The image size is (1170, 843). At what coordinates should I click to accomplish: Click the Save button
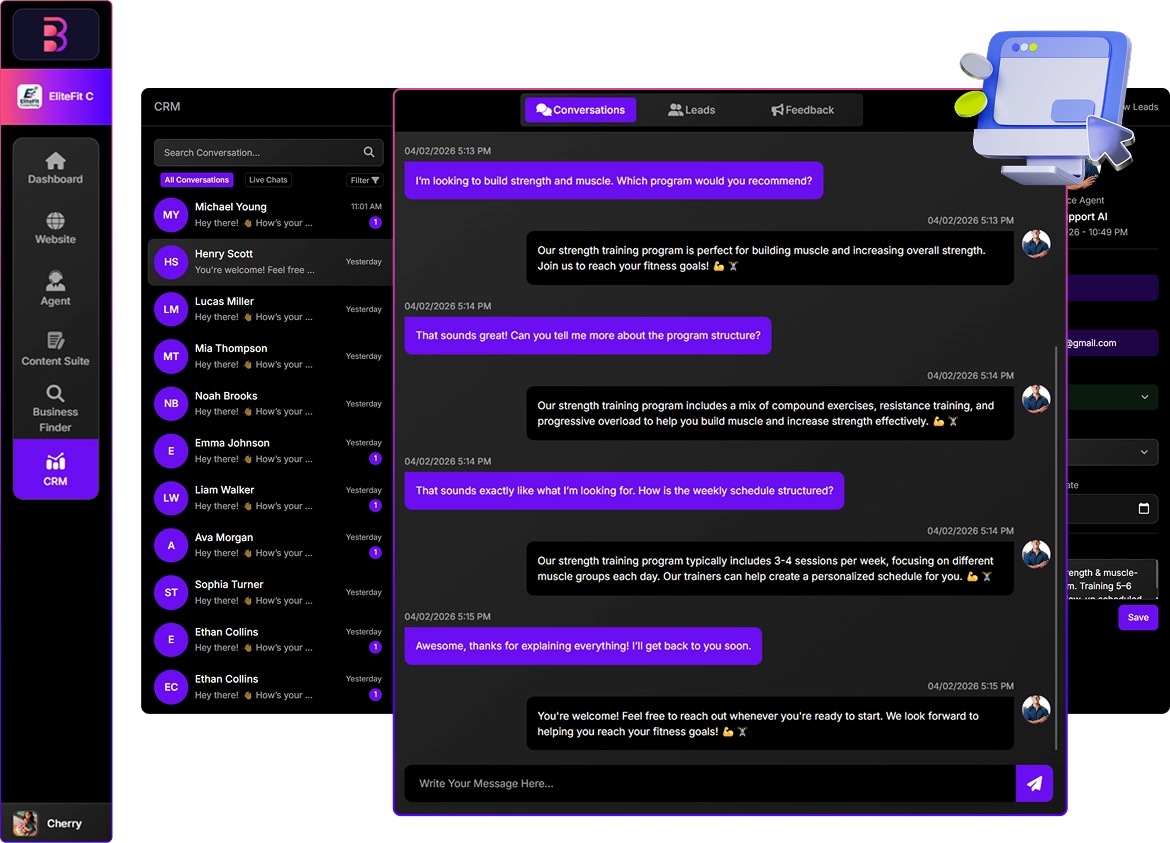click(1138, 618)
